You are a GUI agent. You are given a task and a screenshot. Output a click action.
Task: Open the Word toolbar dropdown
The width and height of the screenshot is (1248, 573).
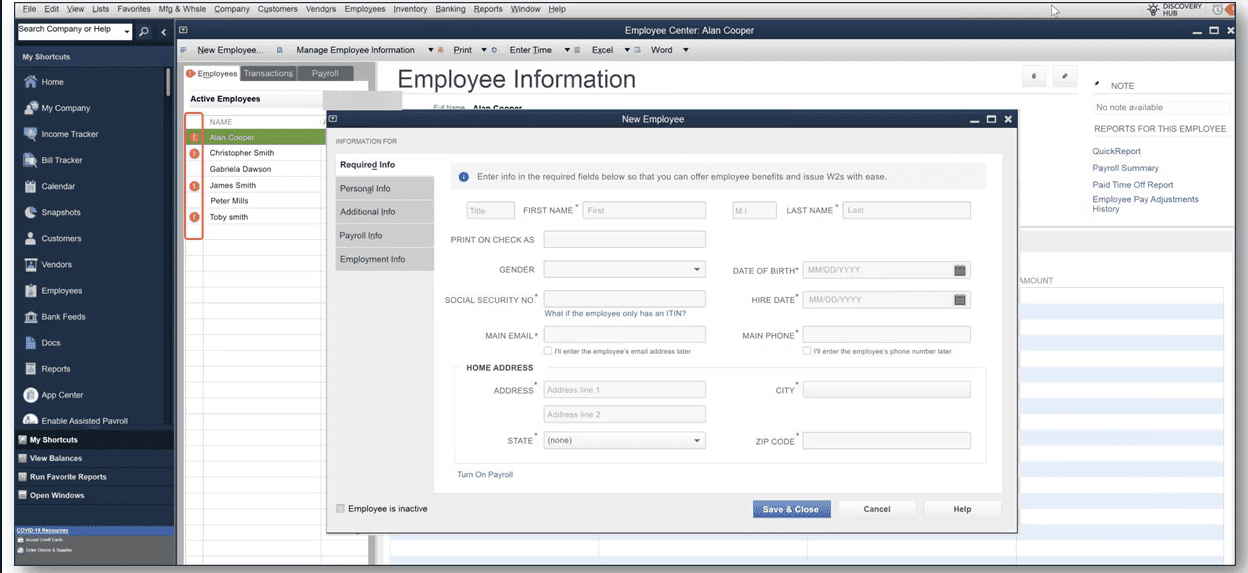pos(686,50)
